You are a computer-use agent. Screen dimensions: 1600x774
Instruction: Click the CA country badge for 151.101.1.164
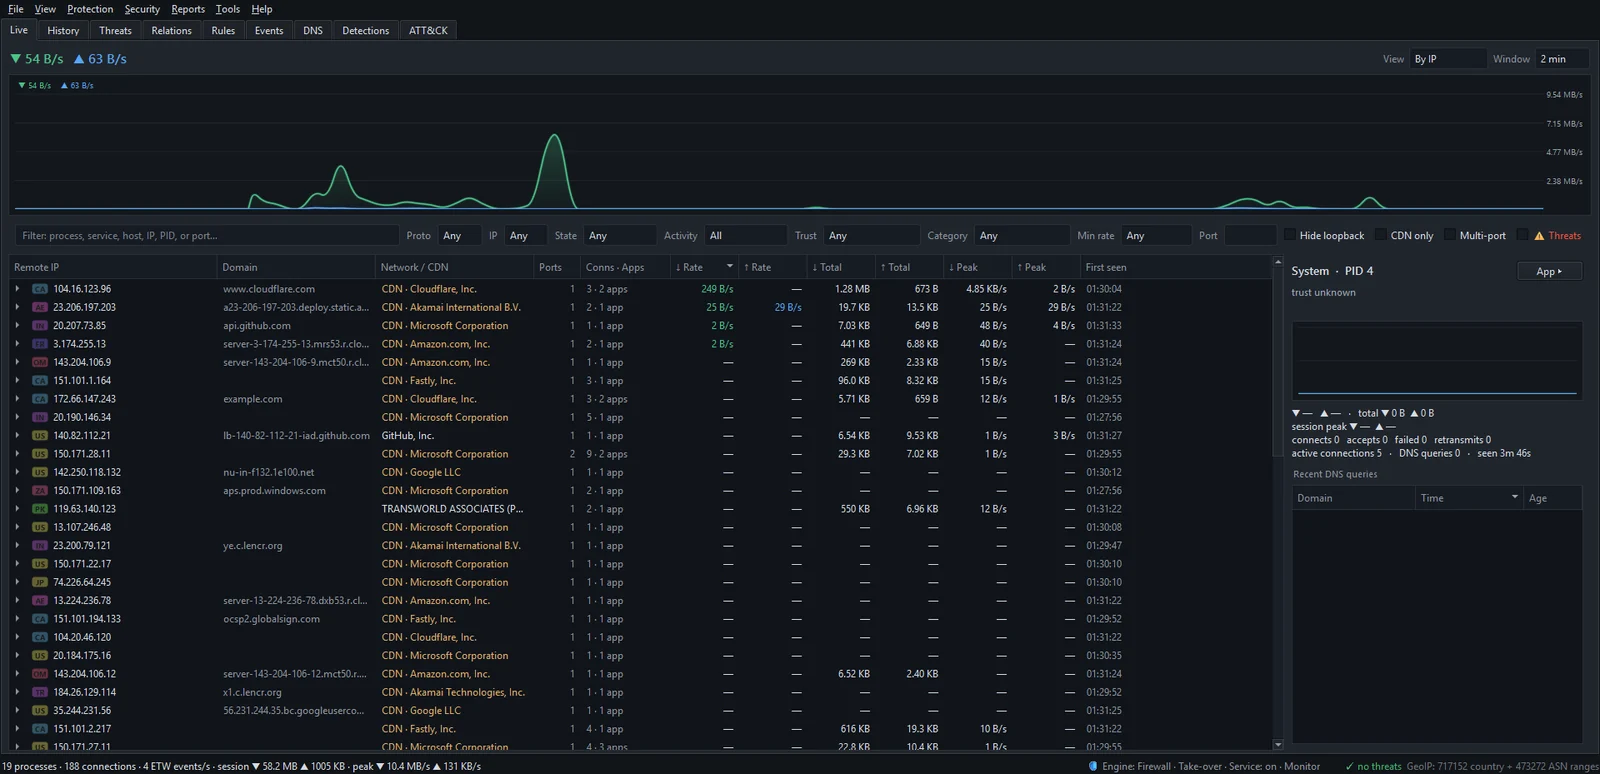pyautogui.click(x=40, y=381)
